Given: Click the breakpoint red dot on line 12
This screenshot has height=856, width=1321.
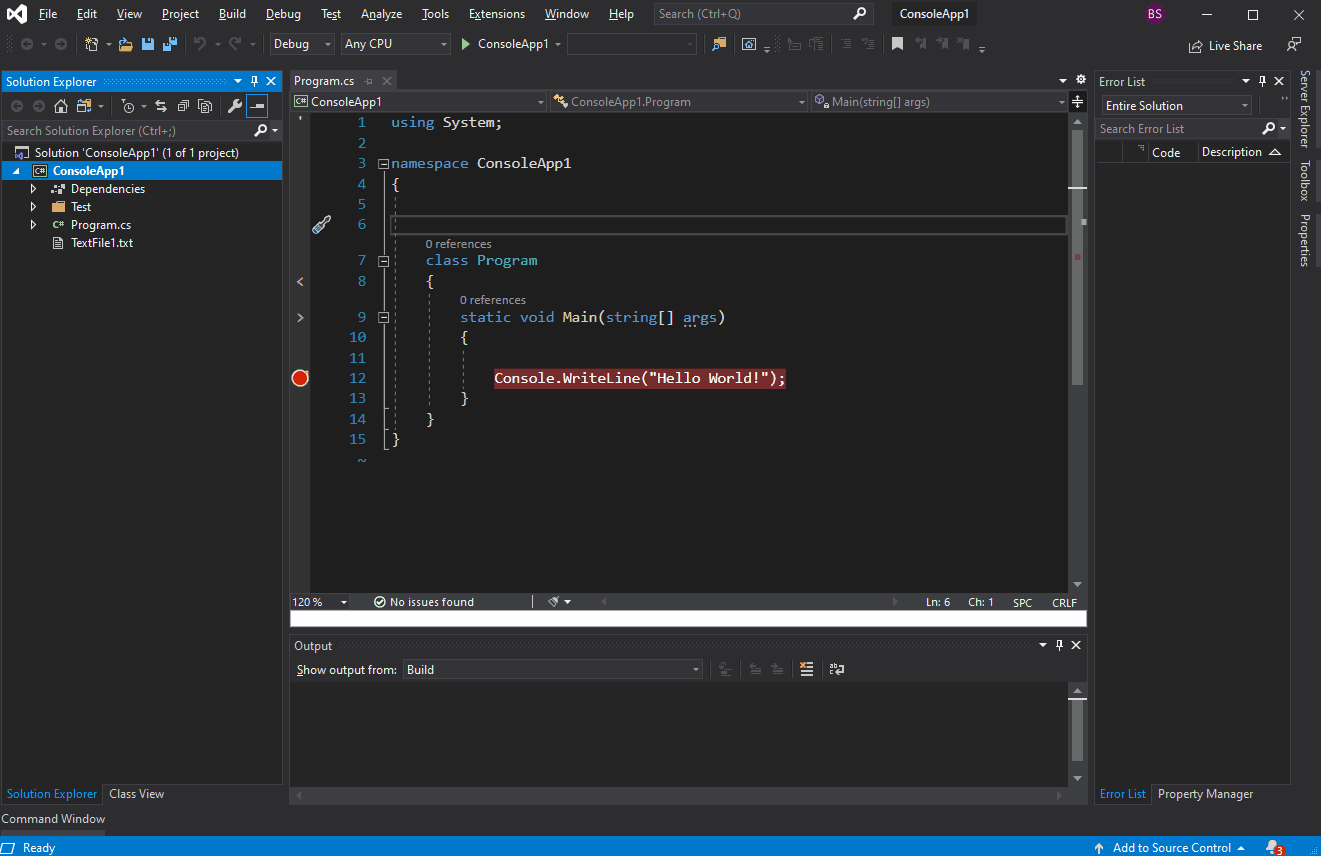Looking at the screenshot, I should coord(300,378).
